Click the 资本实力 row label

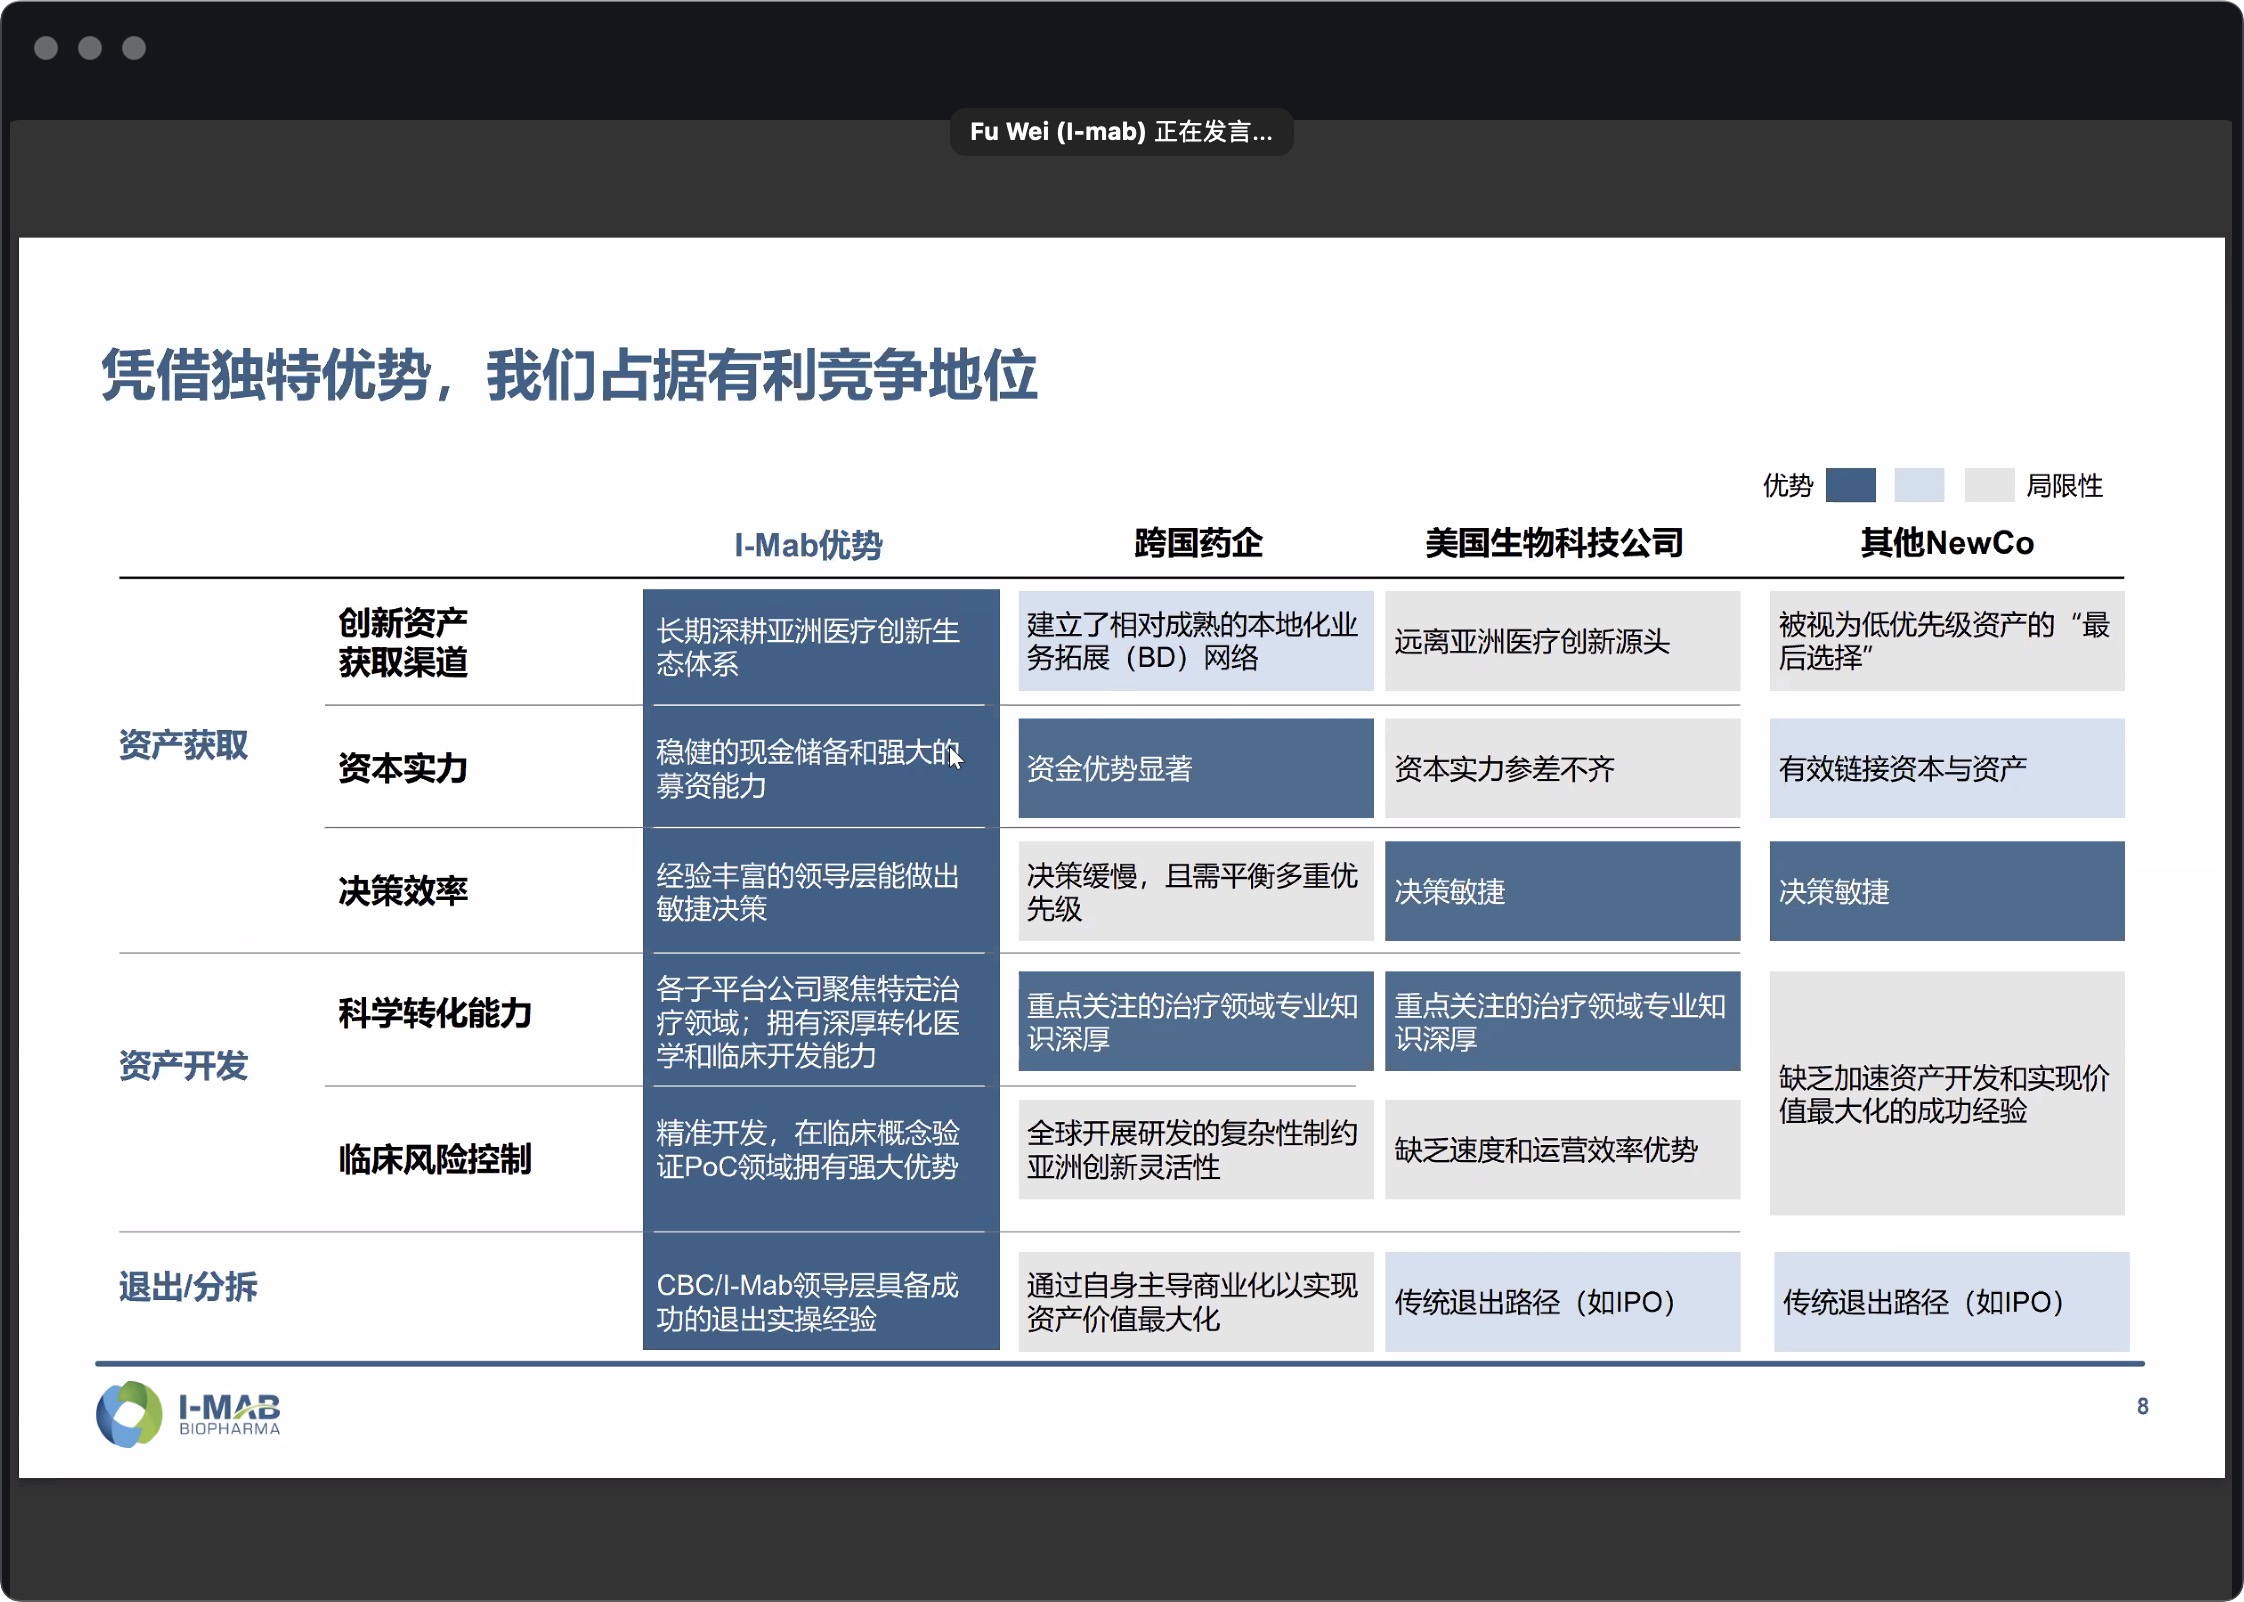click(x=401, y=768)
